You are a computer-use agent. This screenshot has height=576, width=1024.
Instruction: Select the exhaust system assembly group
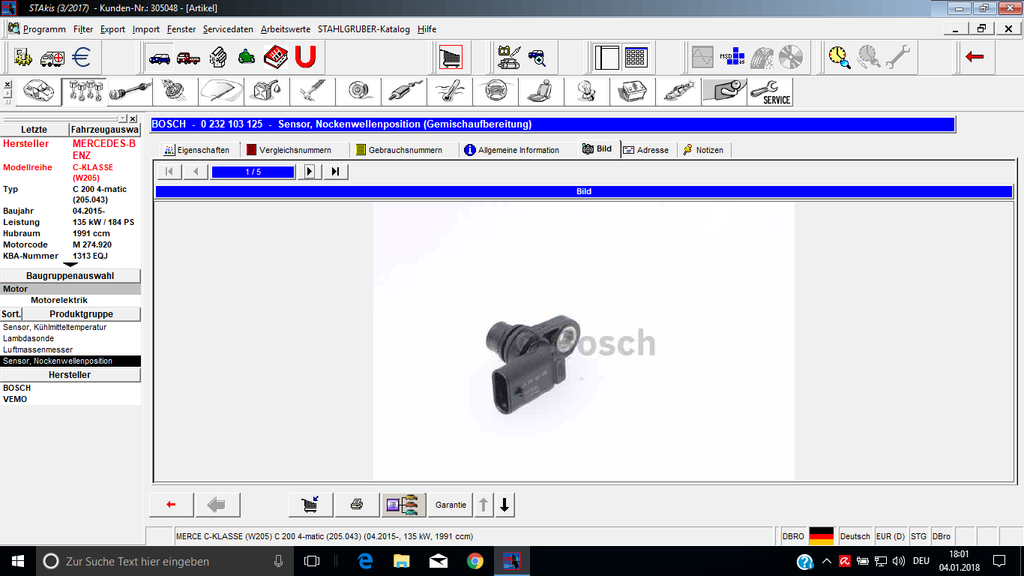tap(404, 91)
